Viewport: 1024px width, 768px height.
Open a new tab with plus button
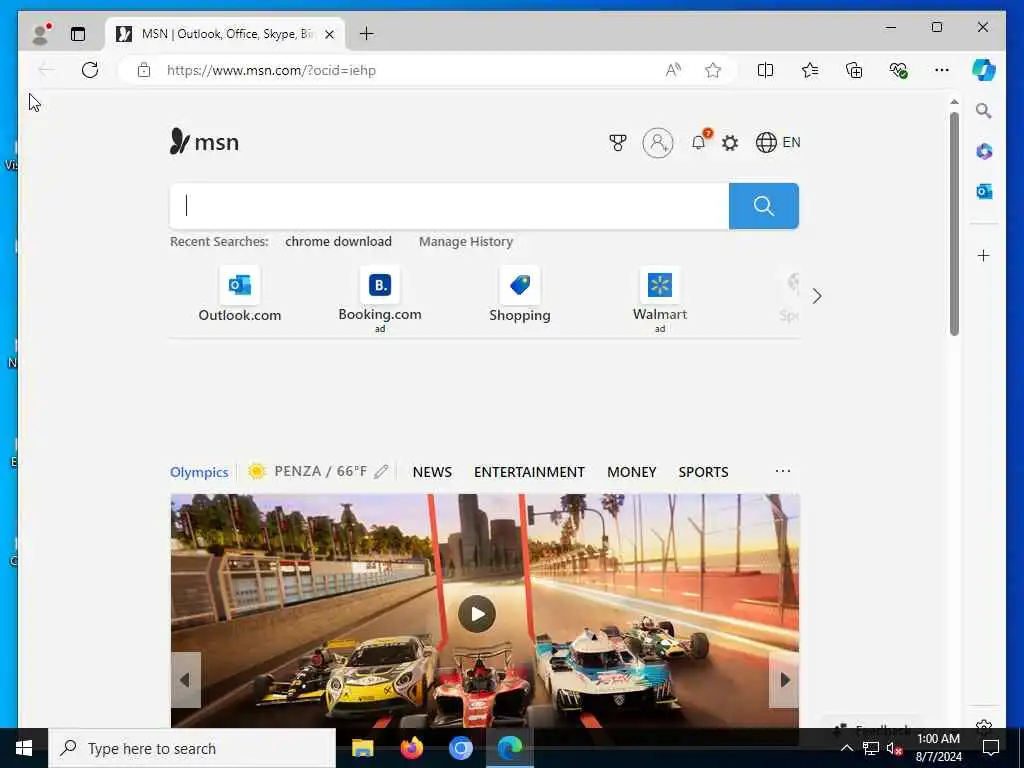coord(367,34)
